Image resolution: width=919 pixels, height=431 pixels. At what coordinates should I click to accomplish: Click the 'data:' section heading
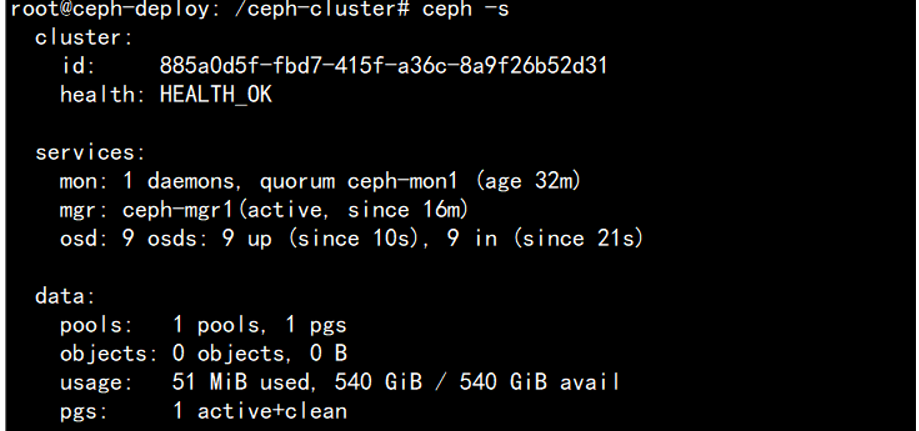click(x=65, y=296)
